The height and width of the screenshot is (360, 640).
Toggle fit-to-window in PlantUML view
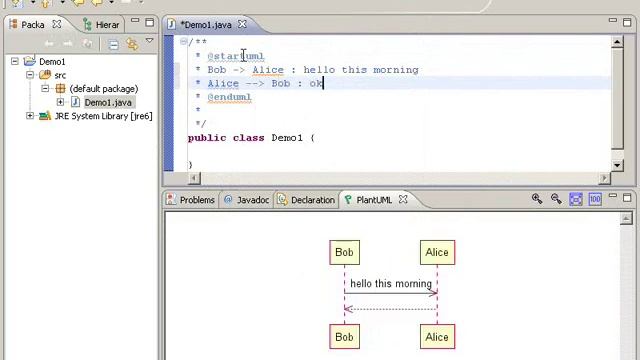[576, 199]
